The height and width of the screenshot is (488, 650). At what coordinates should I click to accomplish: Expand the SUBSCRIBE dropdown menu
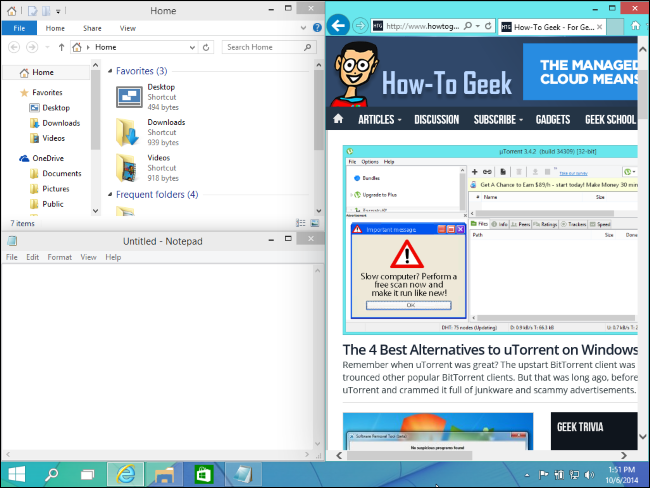[498, 119]
